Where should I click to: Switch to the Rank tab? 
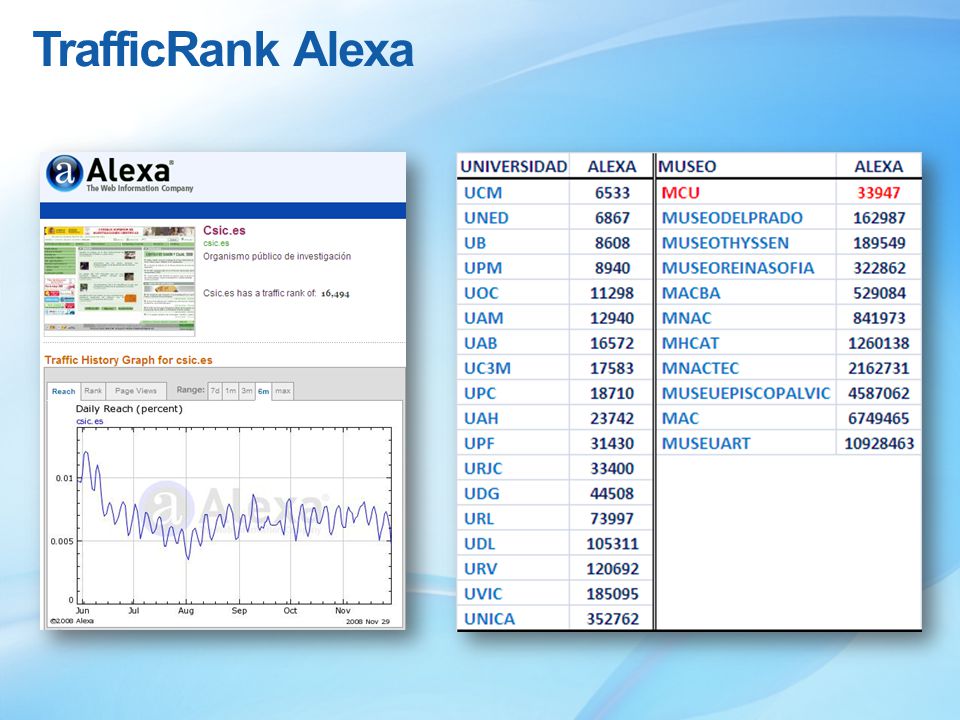click(x=93, y=391)
